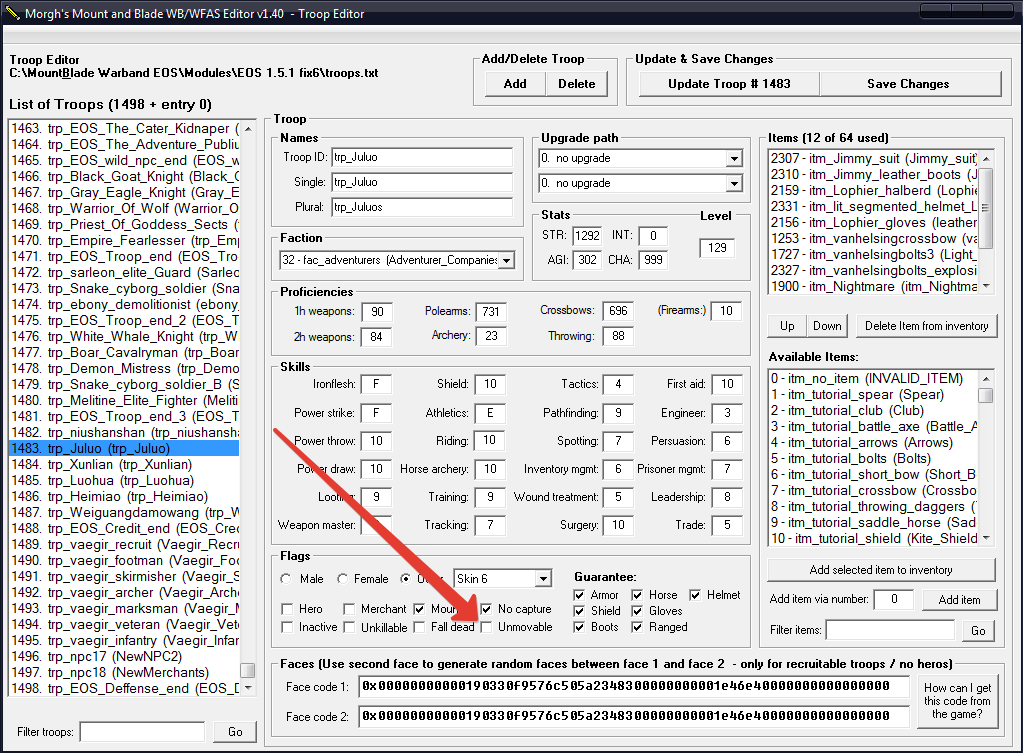Click the Troop ID input field

tap(422, 157)
